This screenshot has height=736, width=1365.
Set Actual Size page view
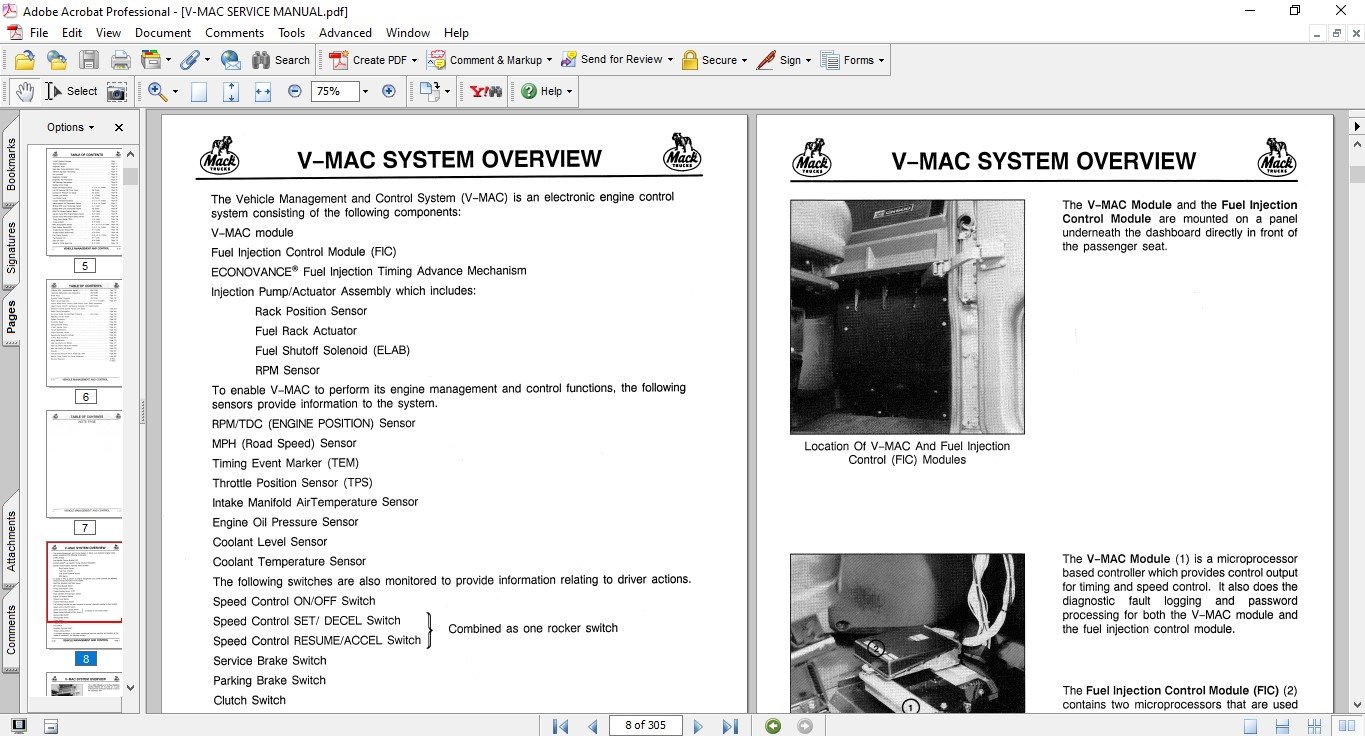pos(199,91)
